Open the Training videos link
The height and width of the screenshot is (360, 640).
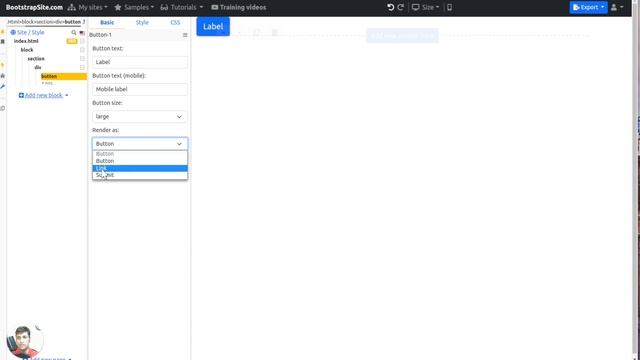click(x=239, y=7)
